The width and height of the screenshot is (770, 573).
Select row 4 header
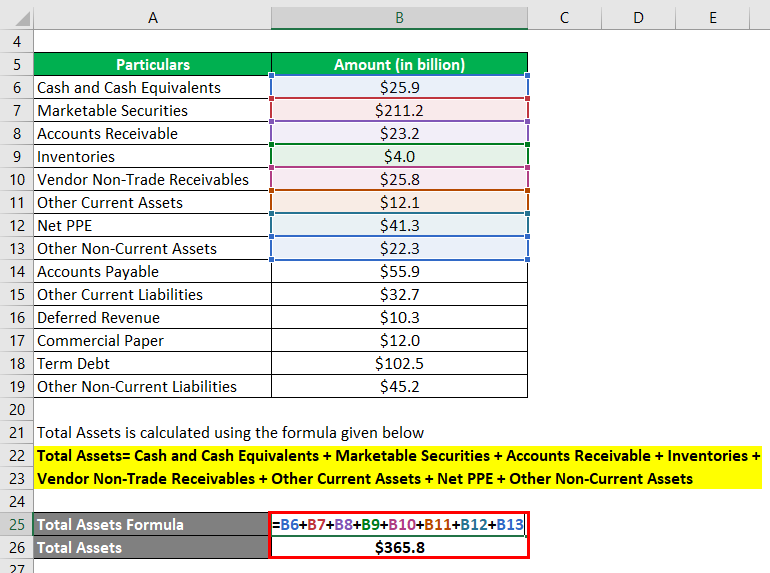point(17,41)
